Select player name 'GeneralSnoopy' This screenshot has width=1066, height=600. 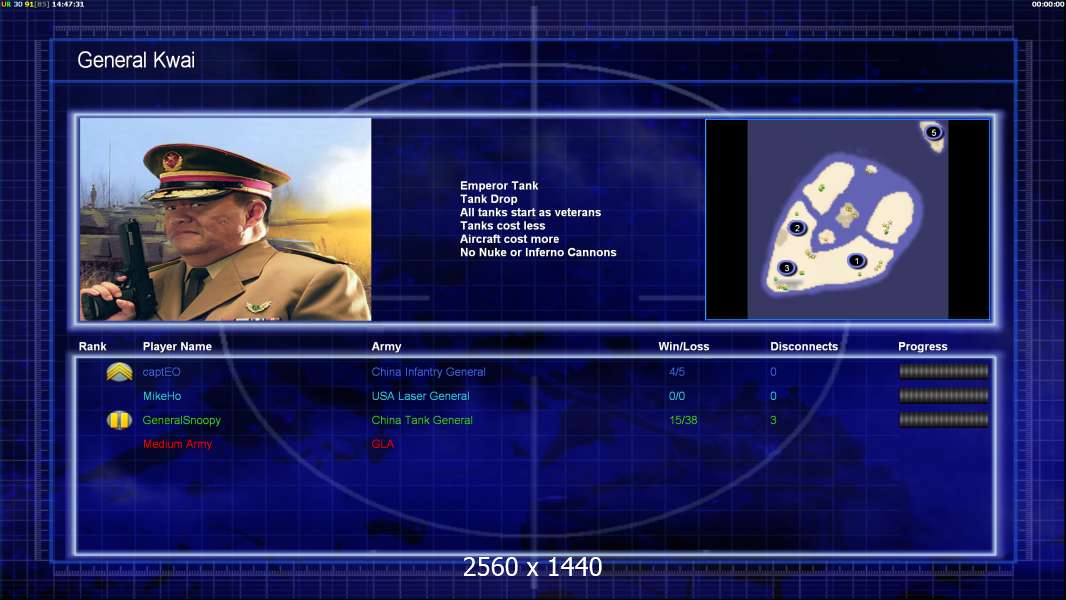click(182, 421)
